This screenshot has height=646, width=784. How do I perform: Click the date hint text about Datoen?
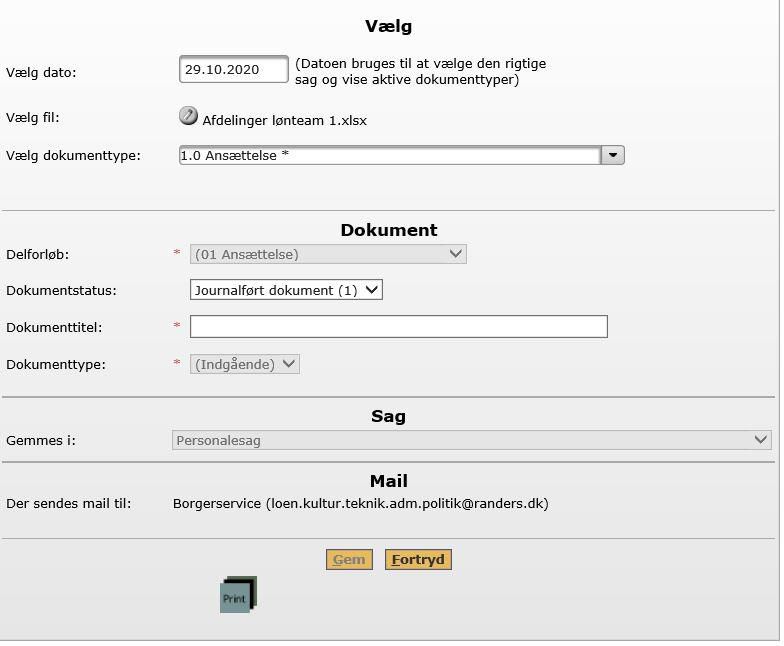pos(420,72)
